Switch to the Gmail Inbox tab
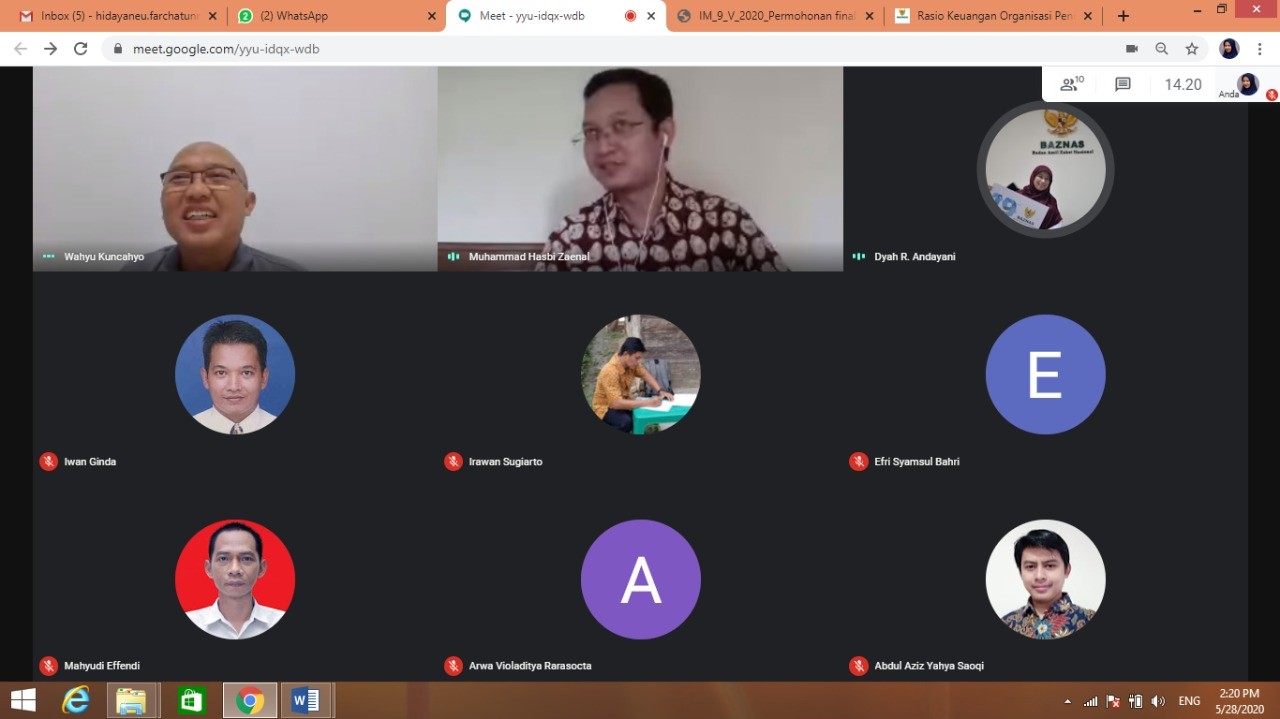This screenshot has width=1280, height=719. (x=115, y=16)
